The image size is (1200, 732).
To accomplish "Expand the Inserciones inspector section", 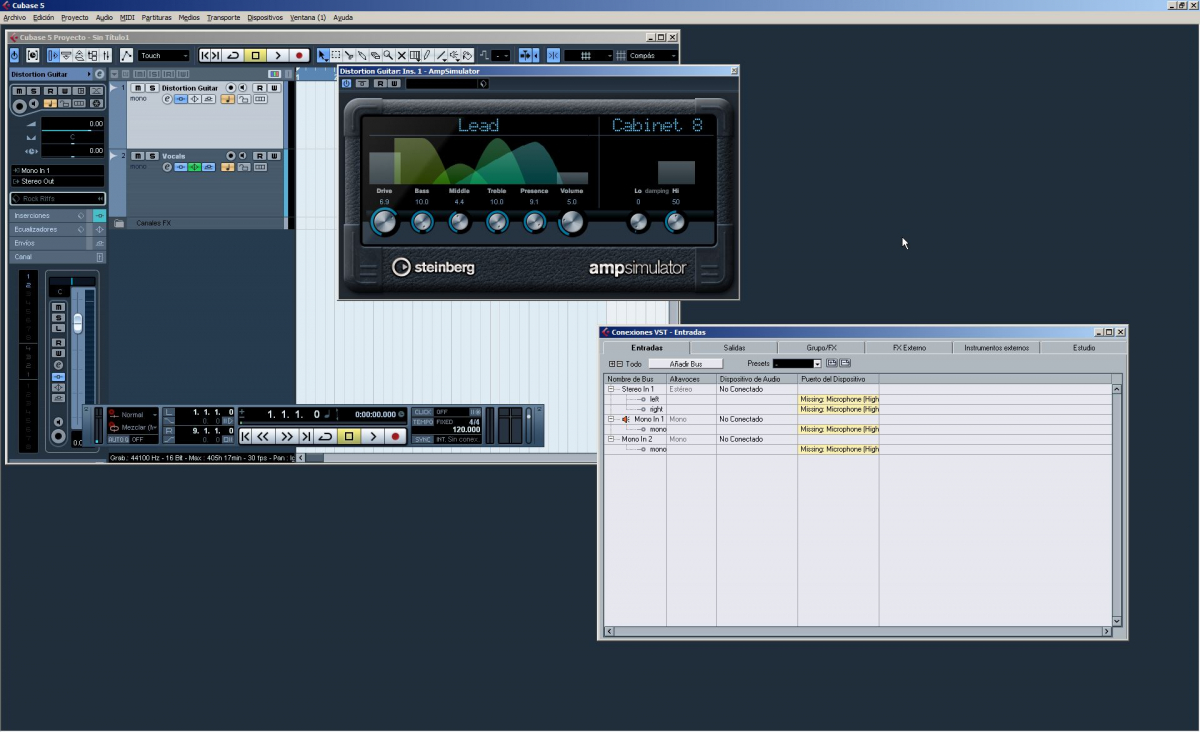I will [58, 215].
